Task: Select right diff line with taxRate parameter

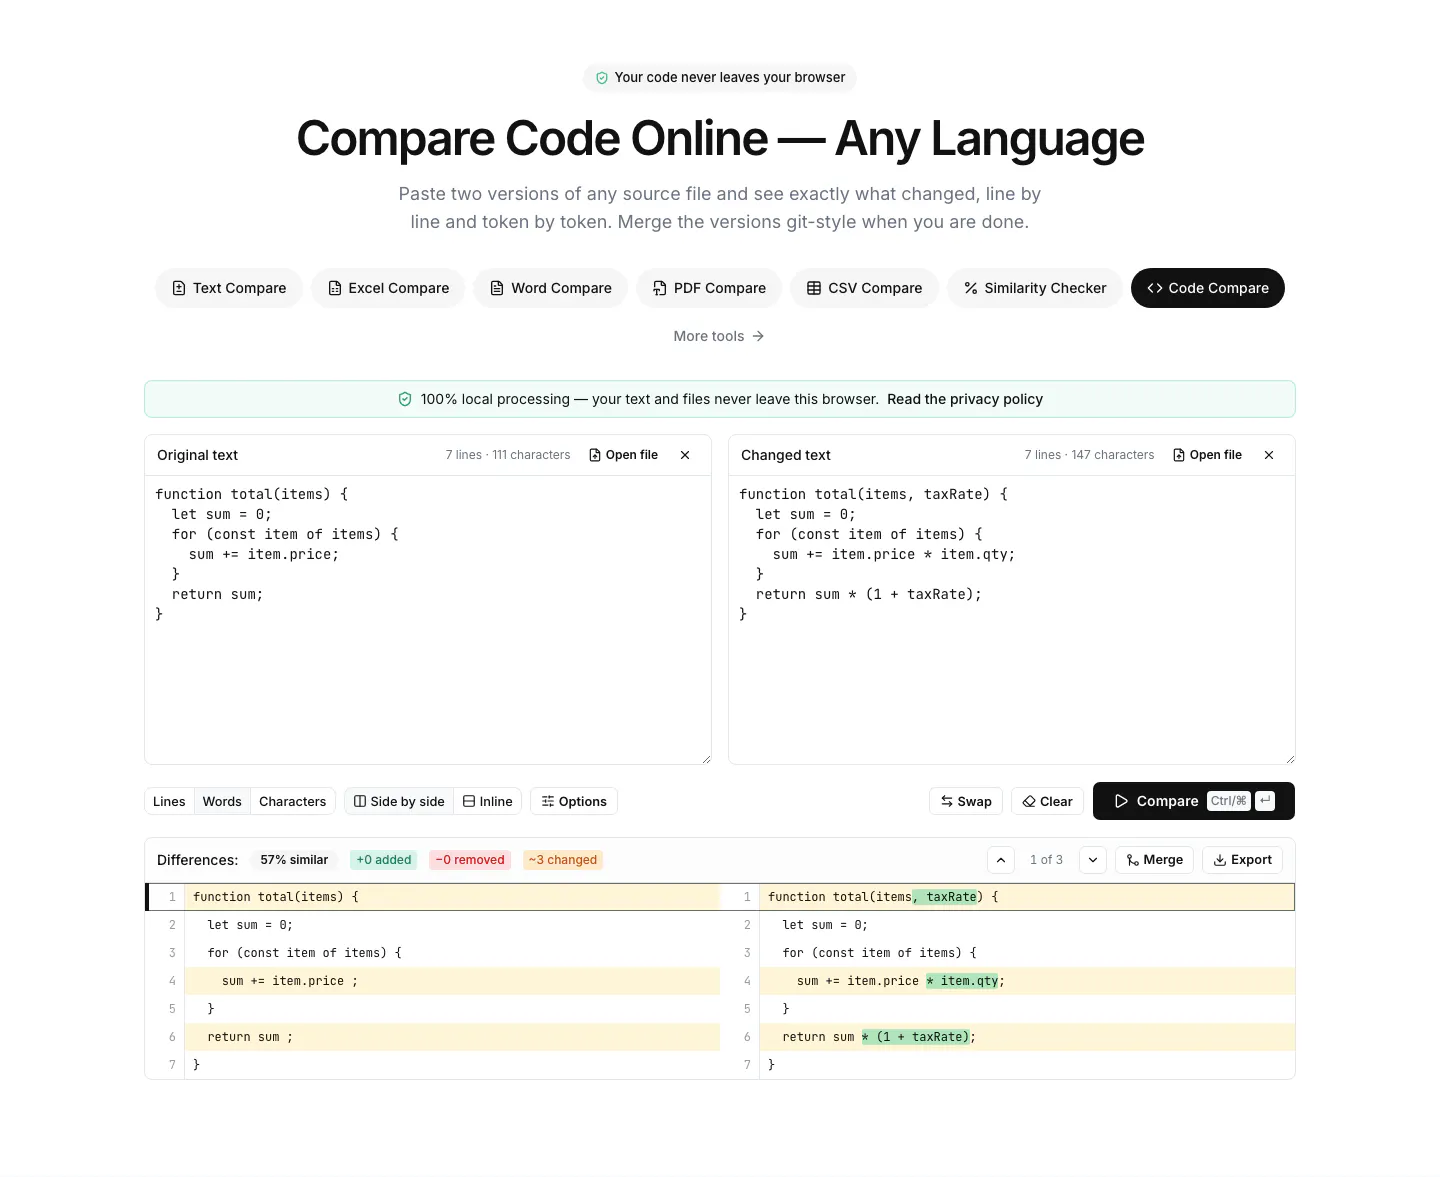Action: click(x=1008, y=897)
